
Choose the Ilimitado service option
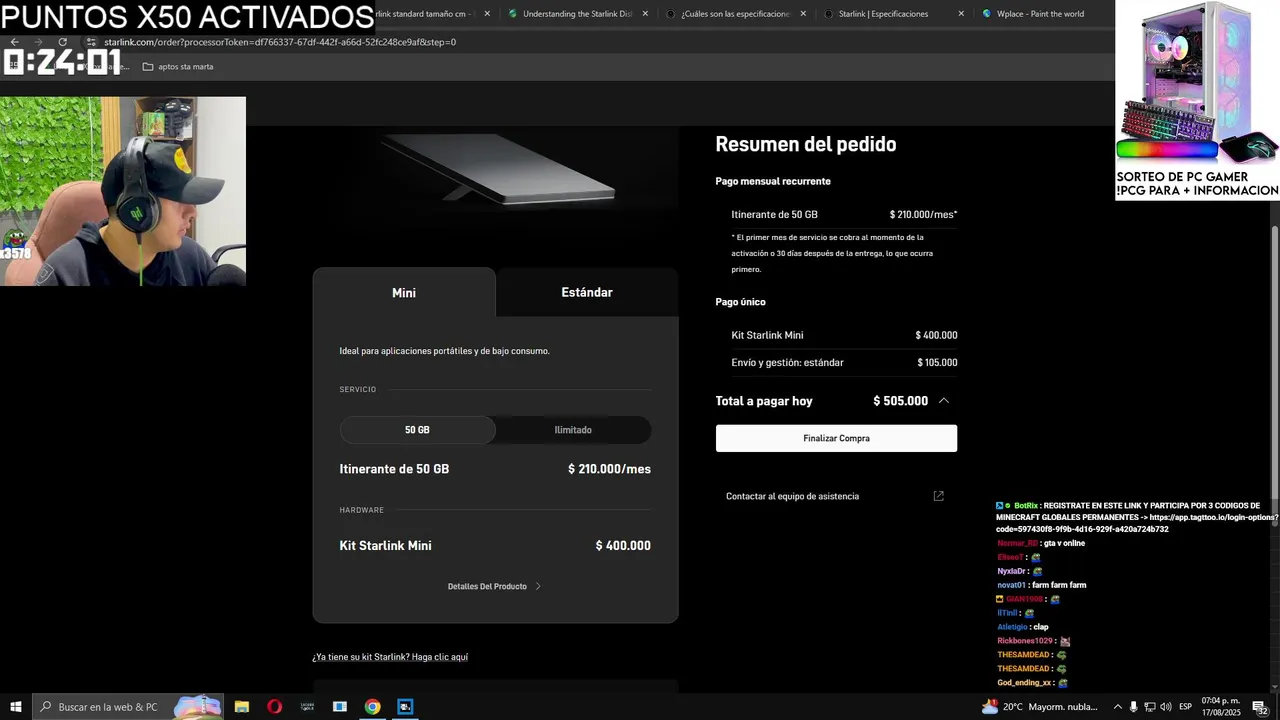tap(573, 430)
